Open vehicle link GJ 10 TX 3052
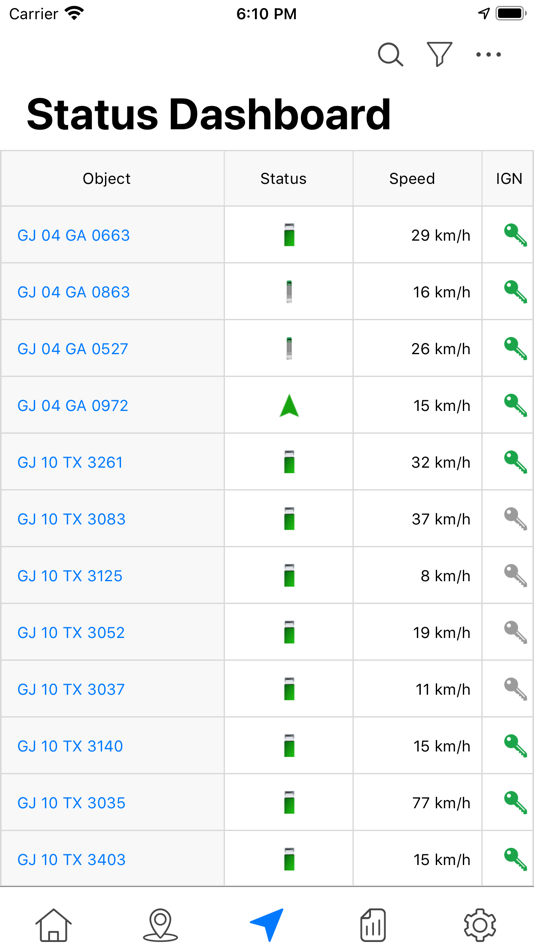Viewport: 534px width, 950px height. point(71,633)
